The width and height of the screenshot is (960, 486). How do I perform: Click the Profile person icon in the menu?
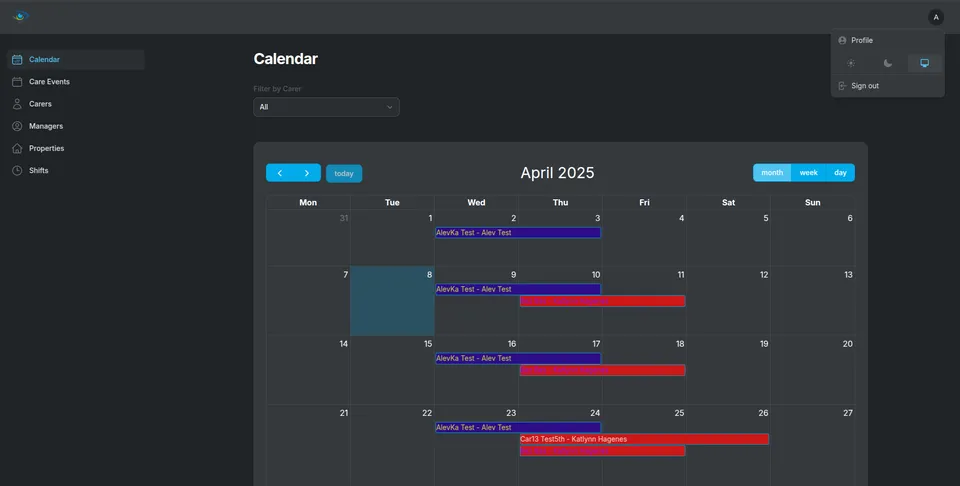click(842, 40)
